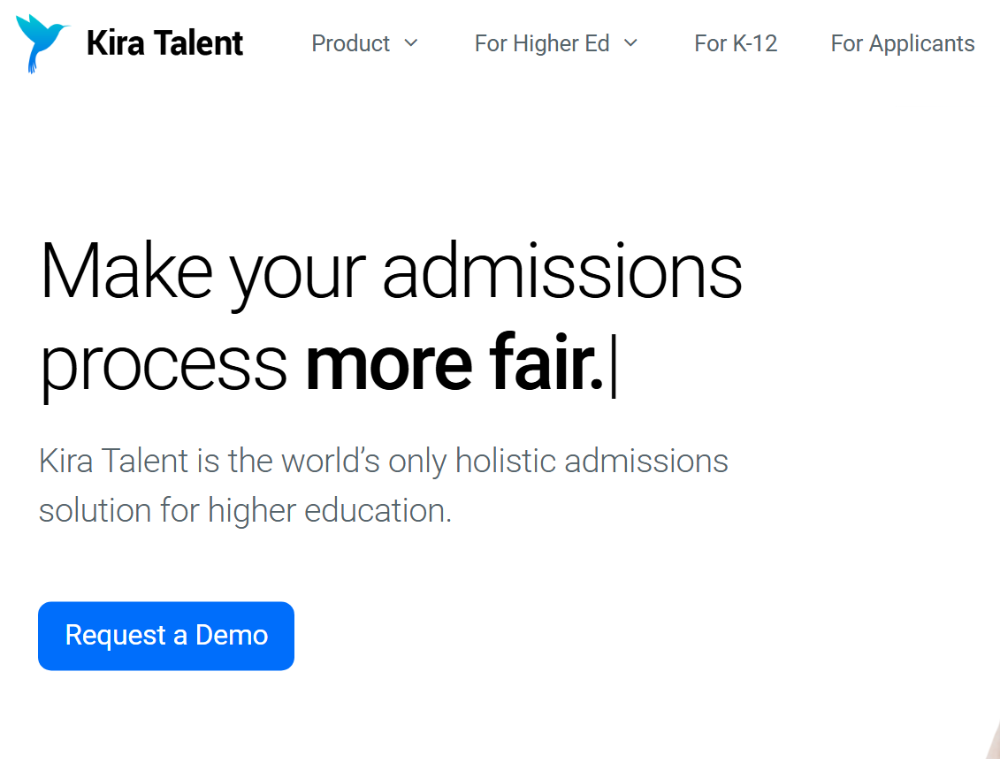Click the Request a Demo button
This screenshot has width=1000, height=759.
(166, 636)
